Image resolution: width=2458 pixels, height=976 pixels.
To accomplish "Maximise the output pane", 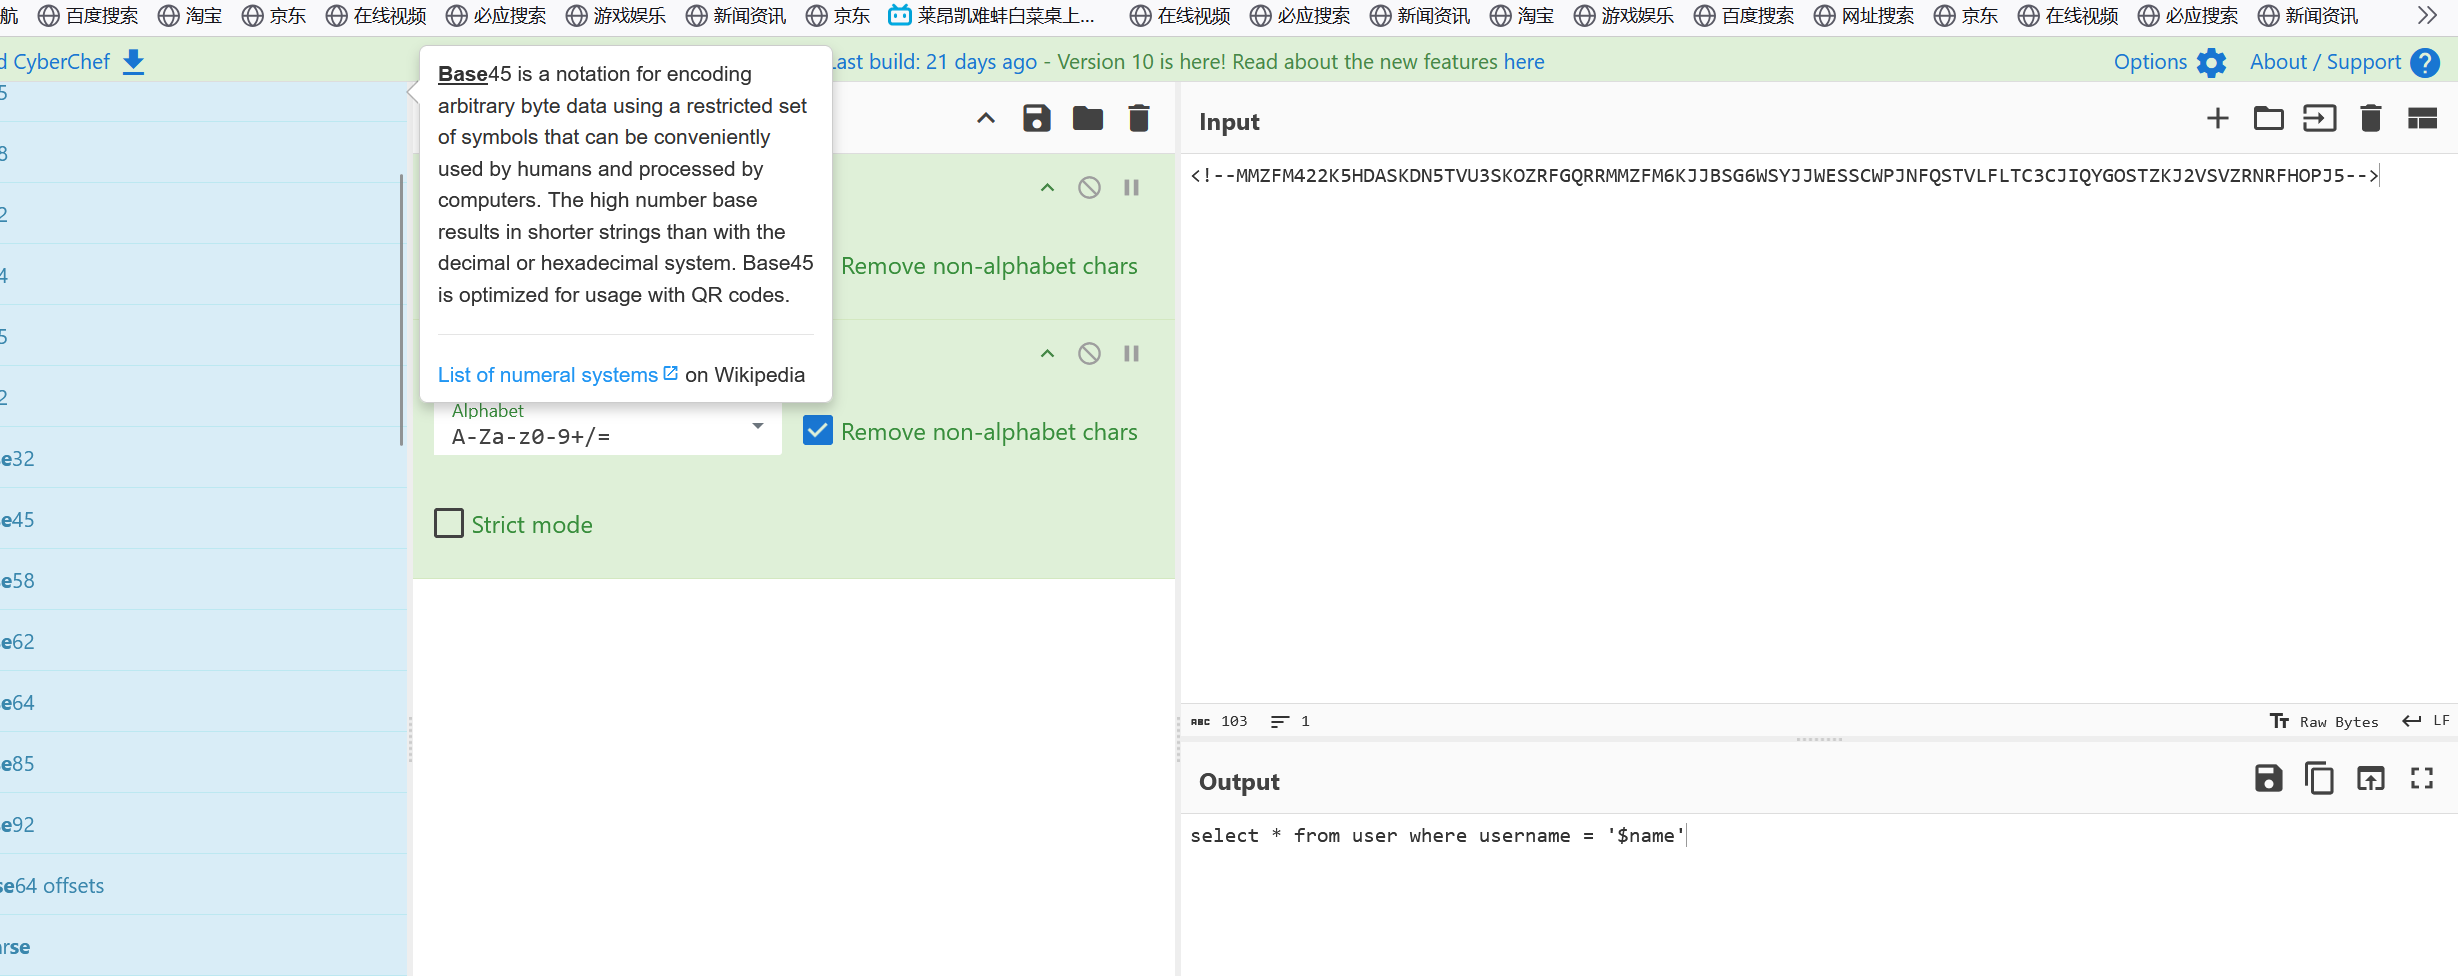I will tap(2422, 778).
